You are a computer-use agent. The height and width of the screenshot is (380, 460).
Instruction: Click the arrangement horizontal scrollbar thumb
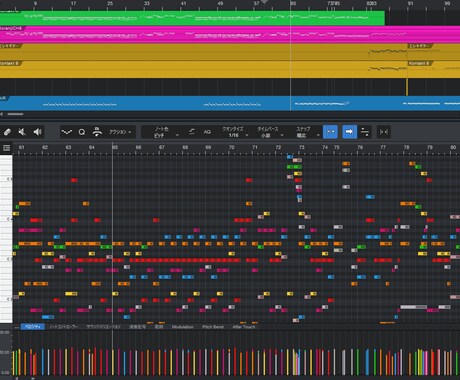[15, 114]
